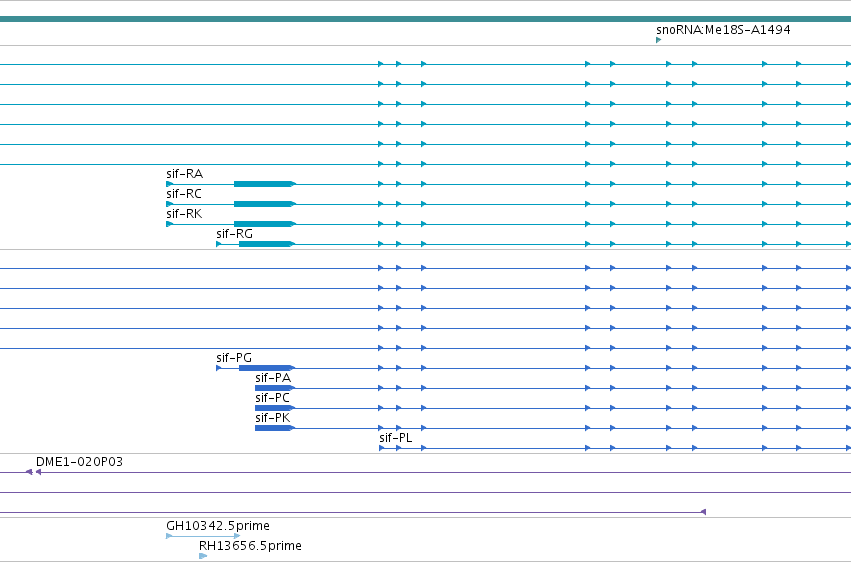Click the GH10342.5prime EST label

click(x=218, y=526)
